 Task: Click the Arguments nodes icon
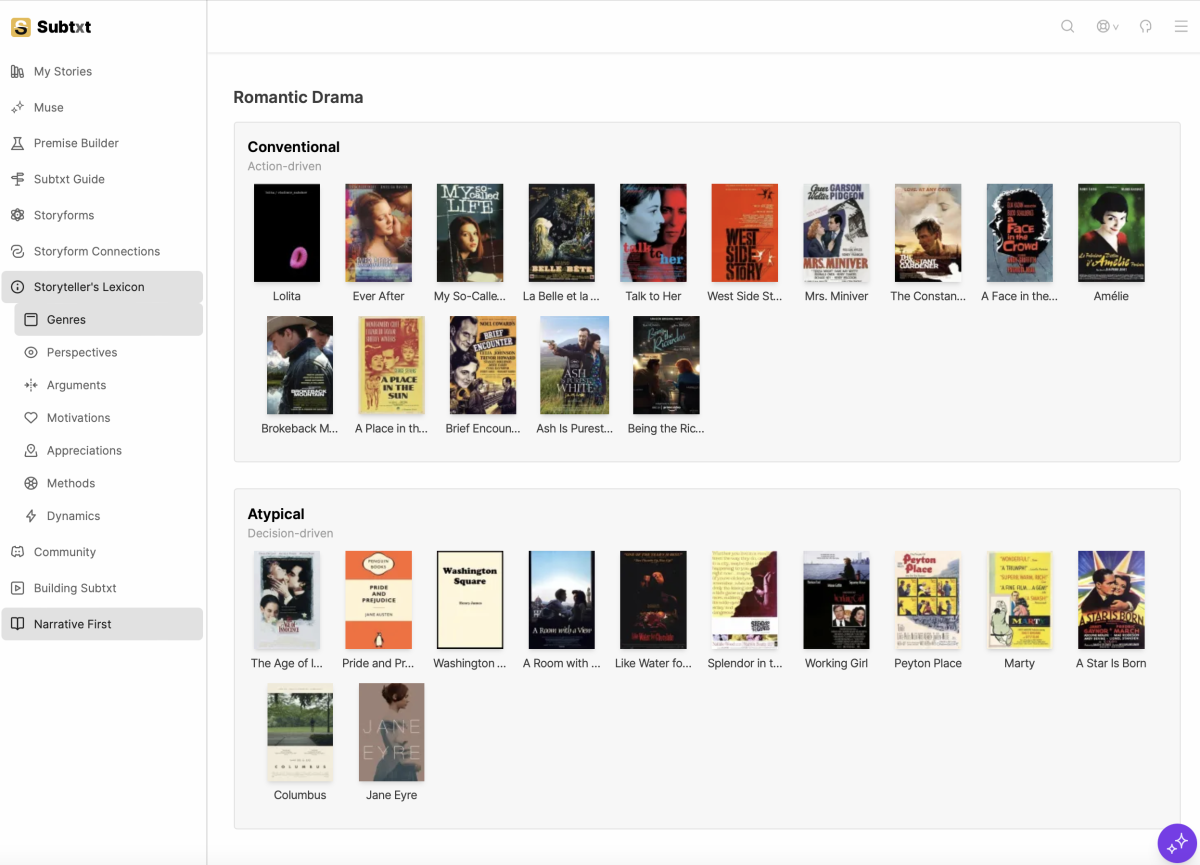31,385
